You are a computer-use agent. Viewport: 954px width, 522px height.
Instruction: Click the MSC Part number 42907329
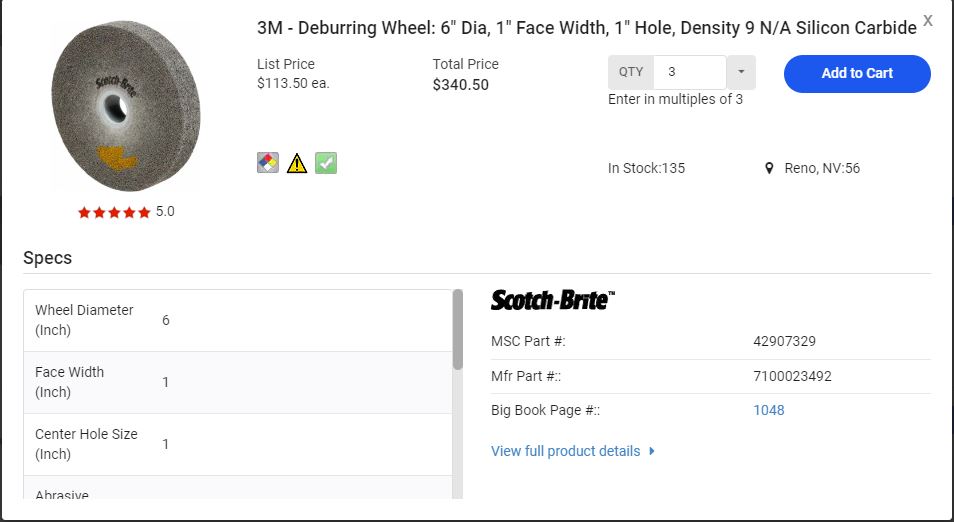(784, 341)
